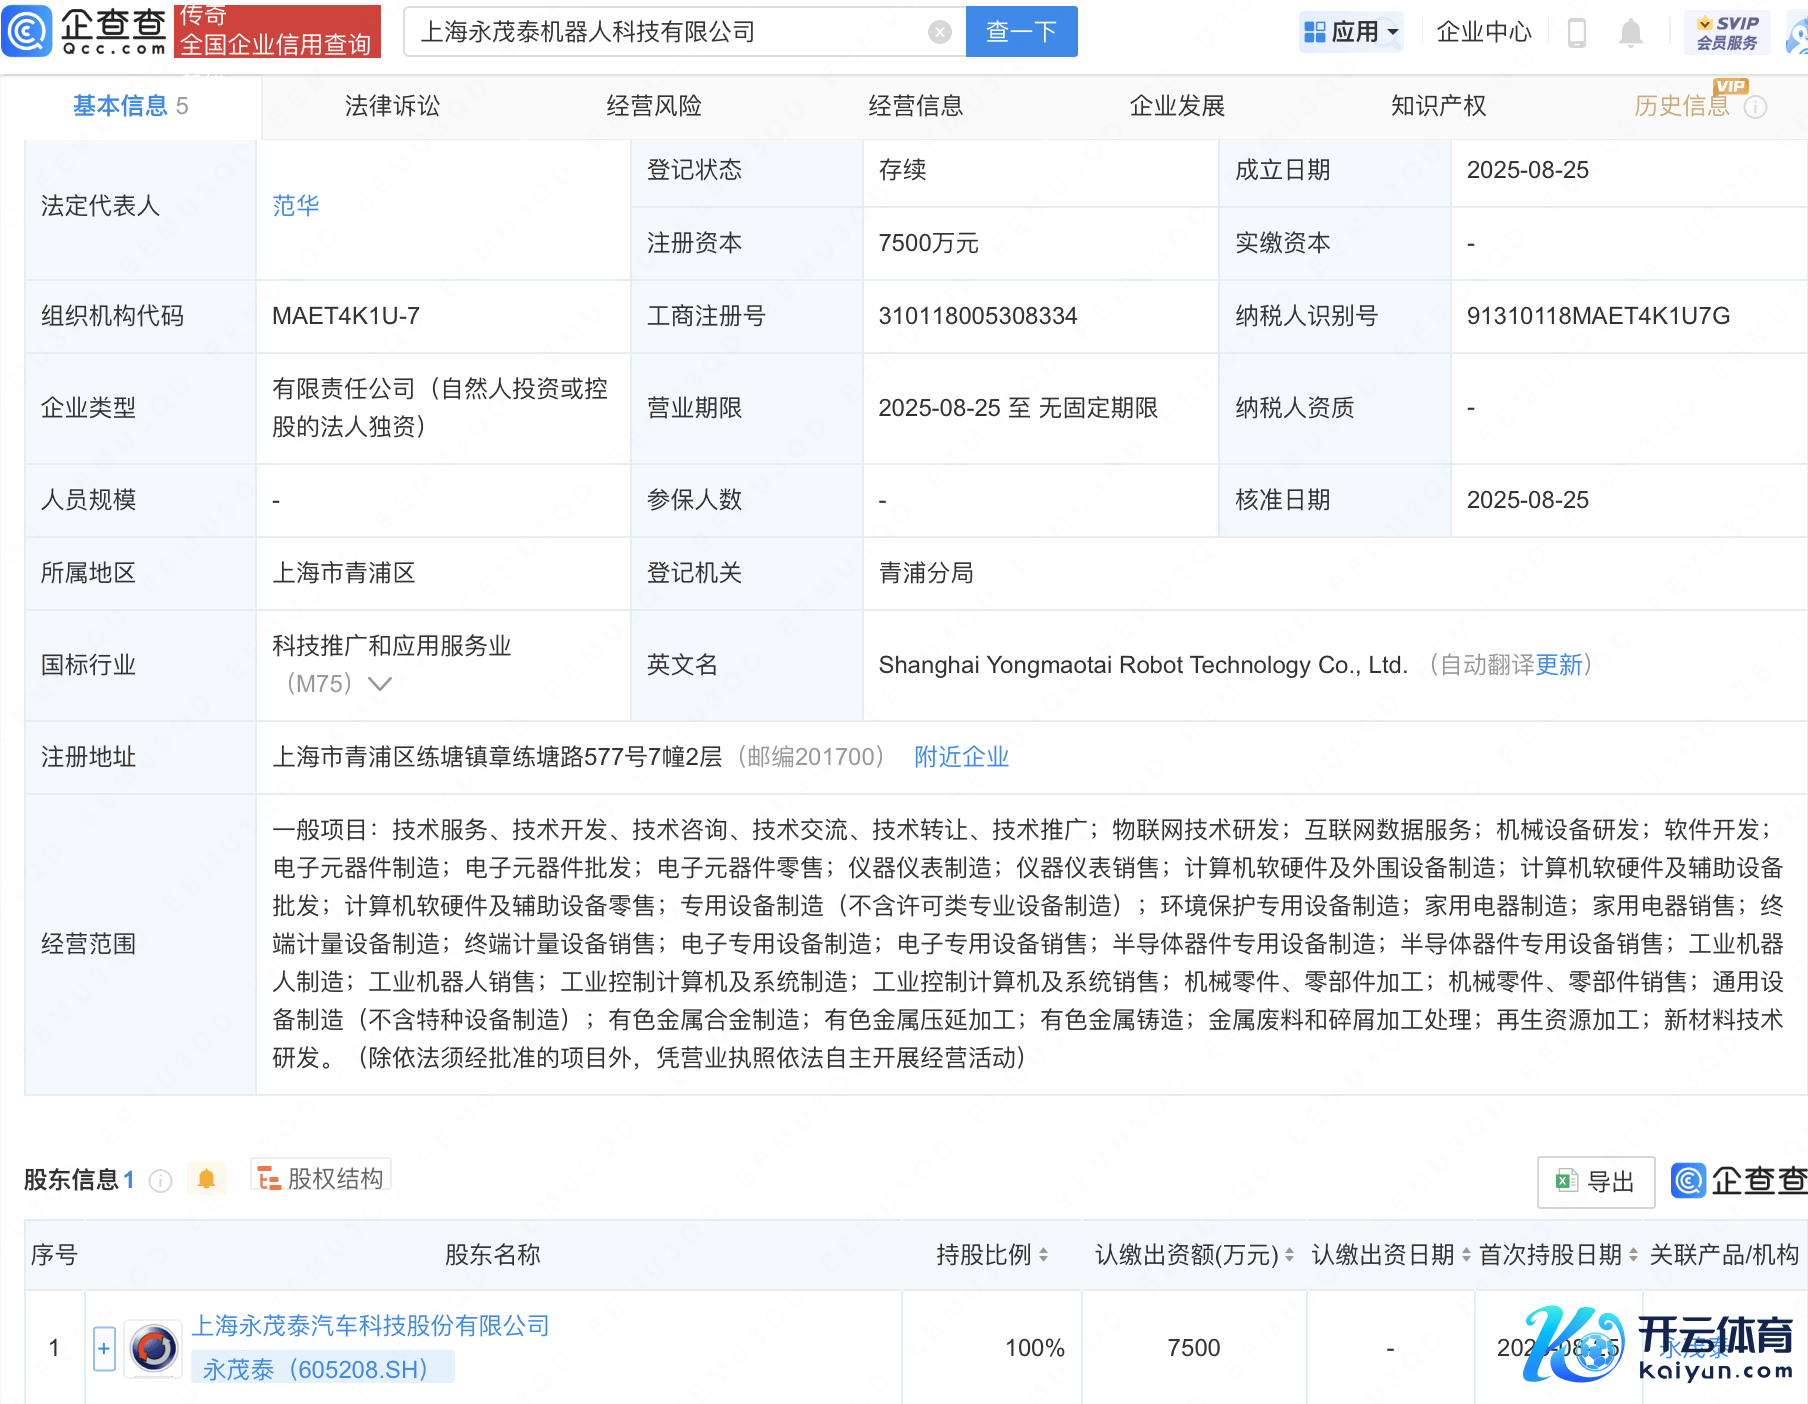Click the mobile phone icon
This screenshot has height=1404, width=1808.
point(1576,33)
